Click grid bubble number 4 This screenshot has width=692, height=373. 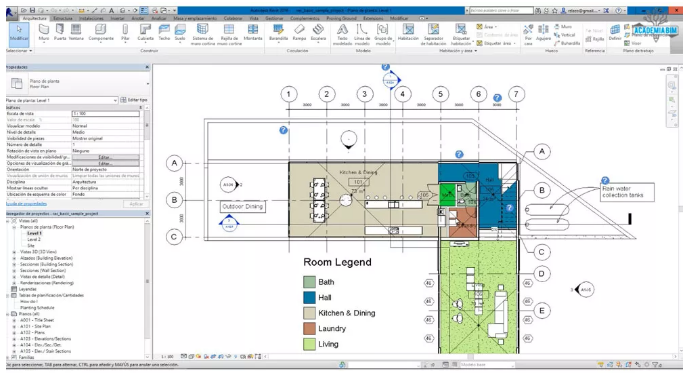pyautogui.click(x=402, y=94)
